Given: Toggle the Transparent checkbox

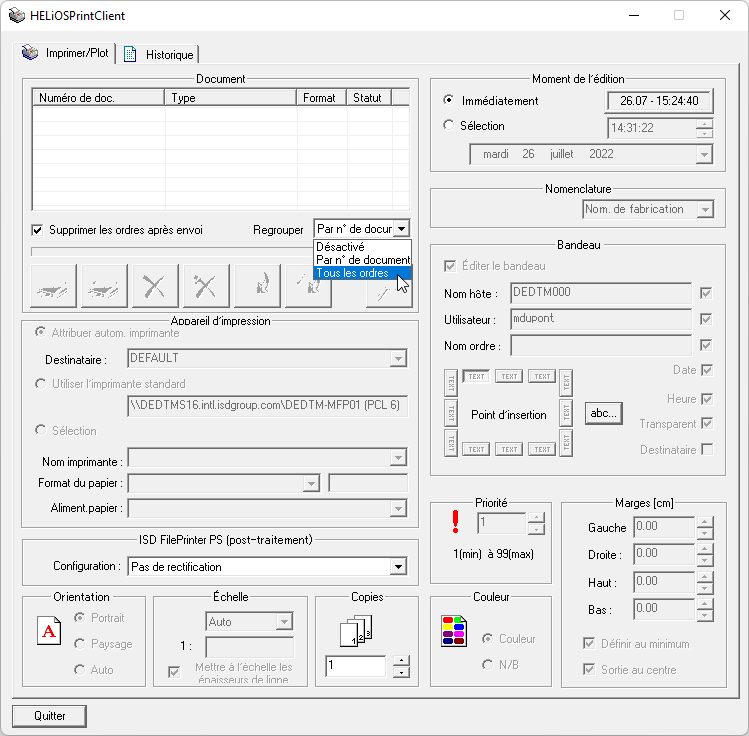Looking at the screenshot, I should pos(707,423).
